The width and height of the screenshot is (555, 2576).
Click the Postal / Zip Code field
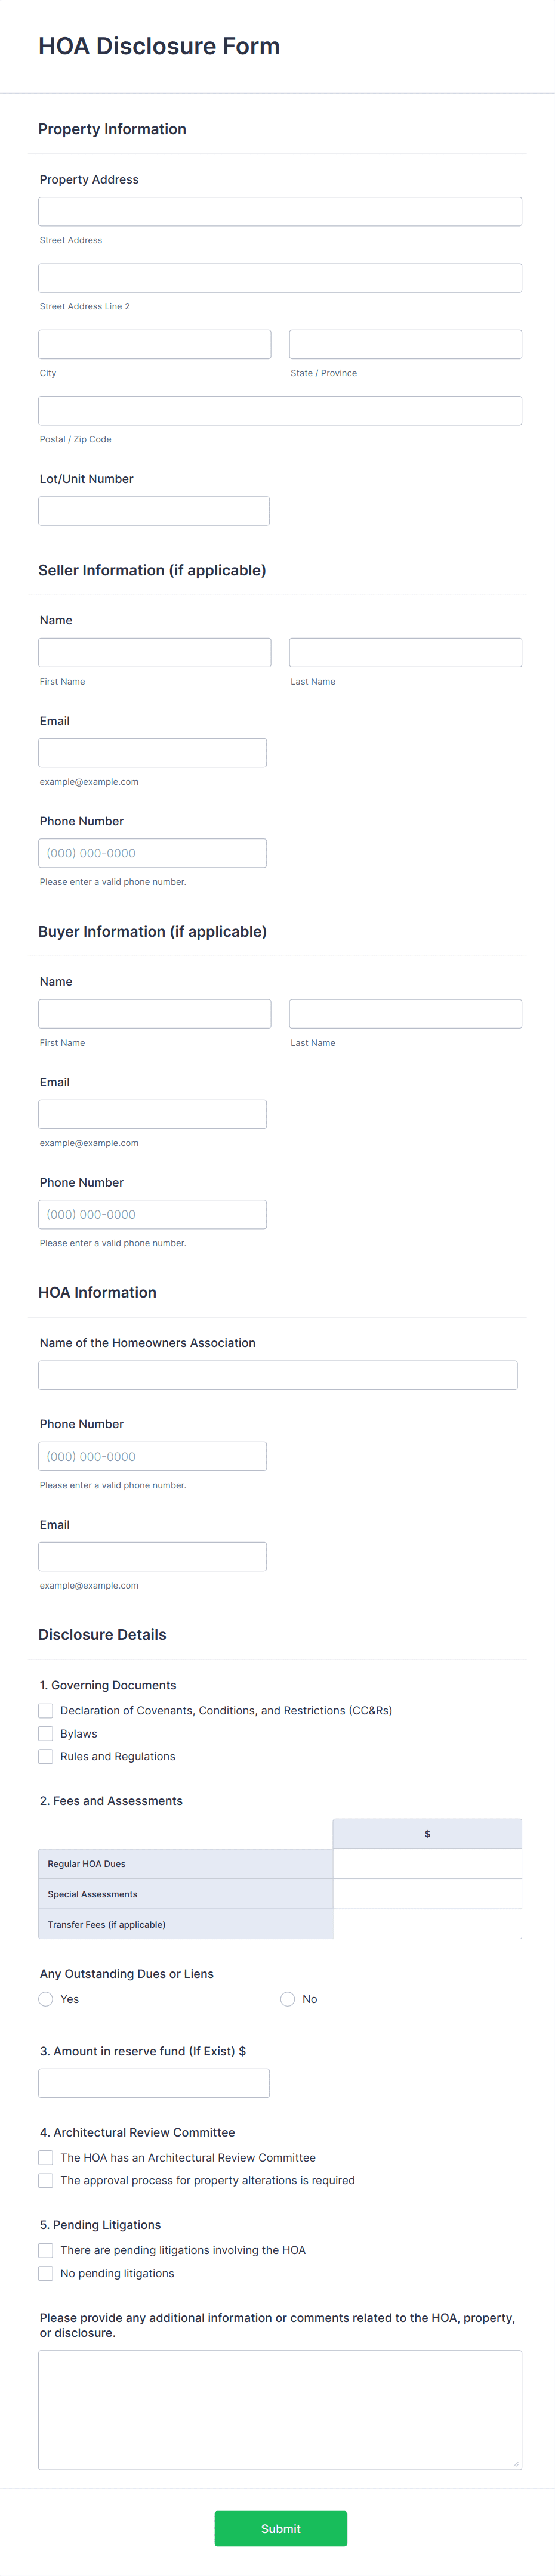[279, 410]
